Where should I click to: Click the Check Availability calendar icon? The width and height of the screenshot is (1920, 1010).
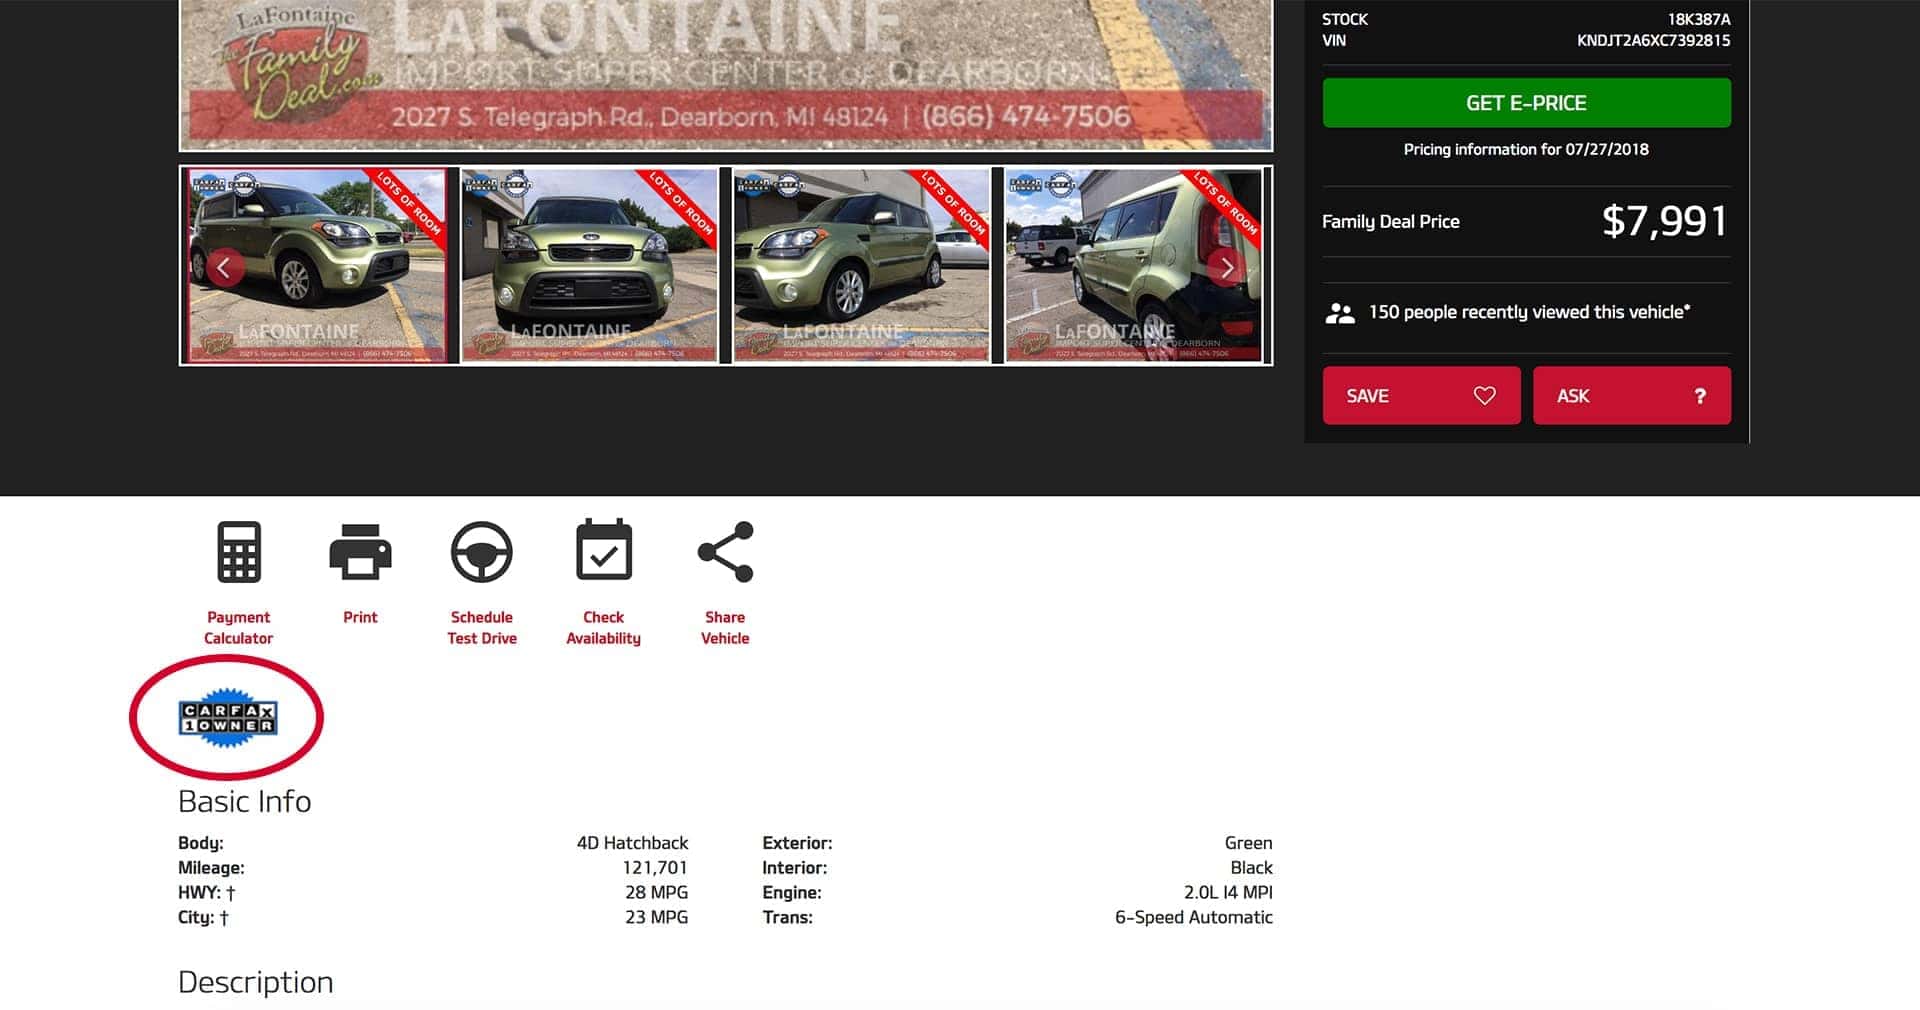(604, 550)
